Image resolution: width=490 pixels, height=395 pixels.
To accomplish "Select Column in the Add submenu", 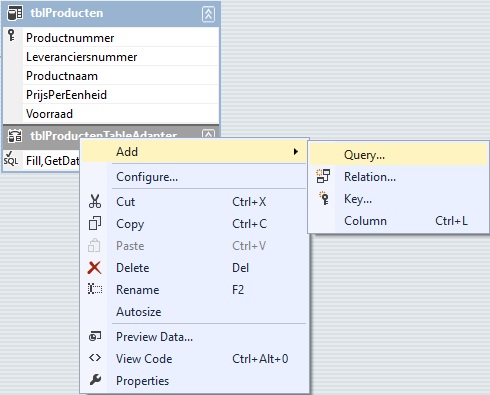I will [398, 221].
